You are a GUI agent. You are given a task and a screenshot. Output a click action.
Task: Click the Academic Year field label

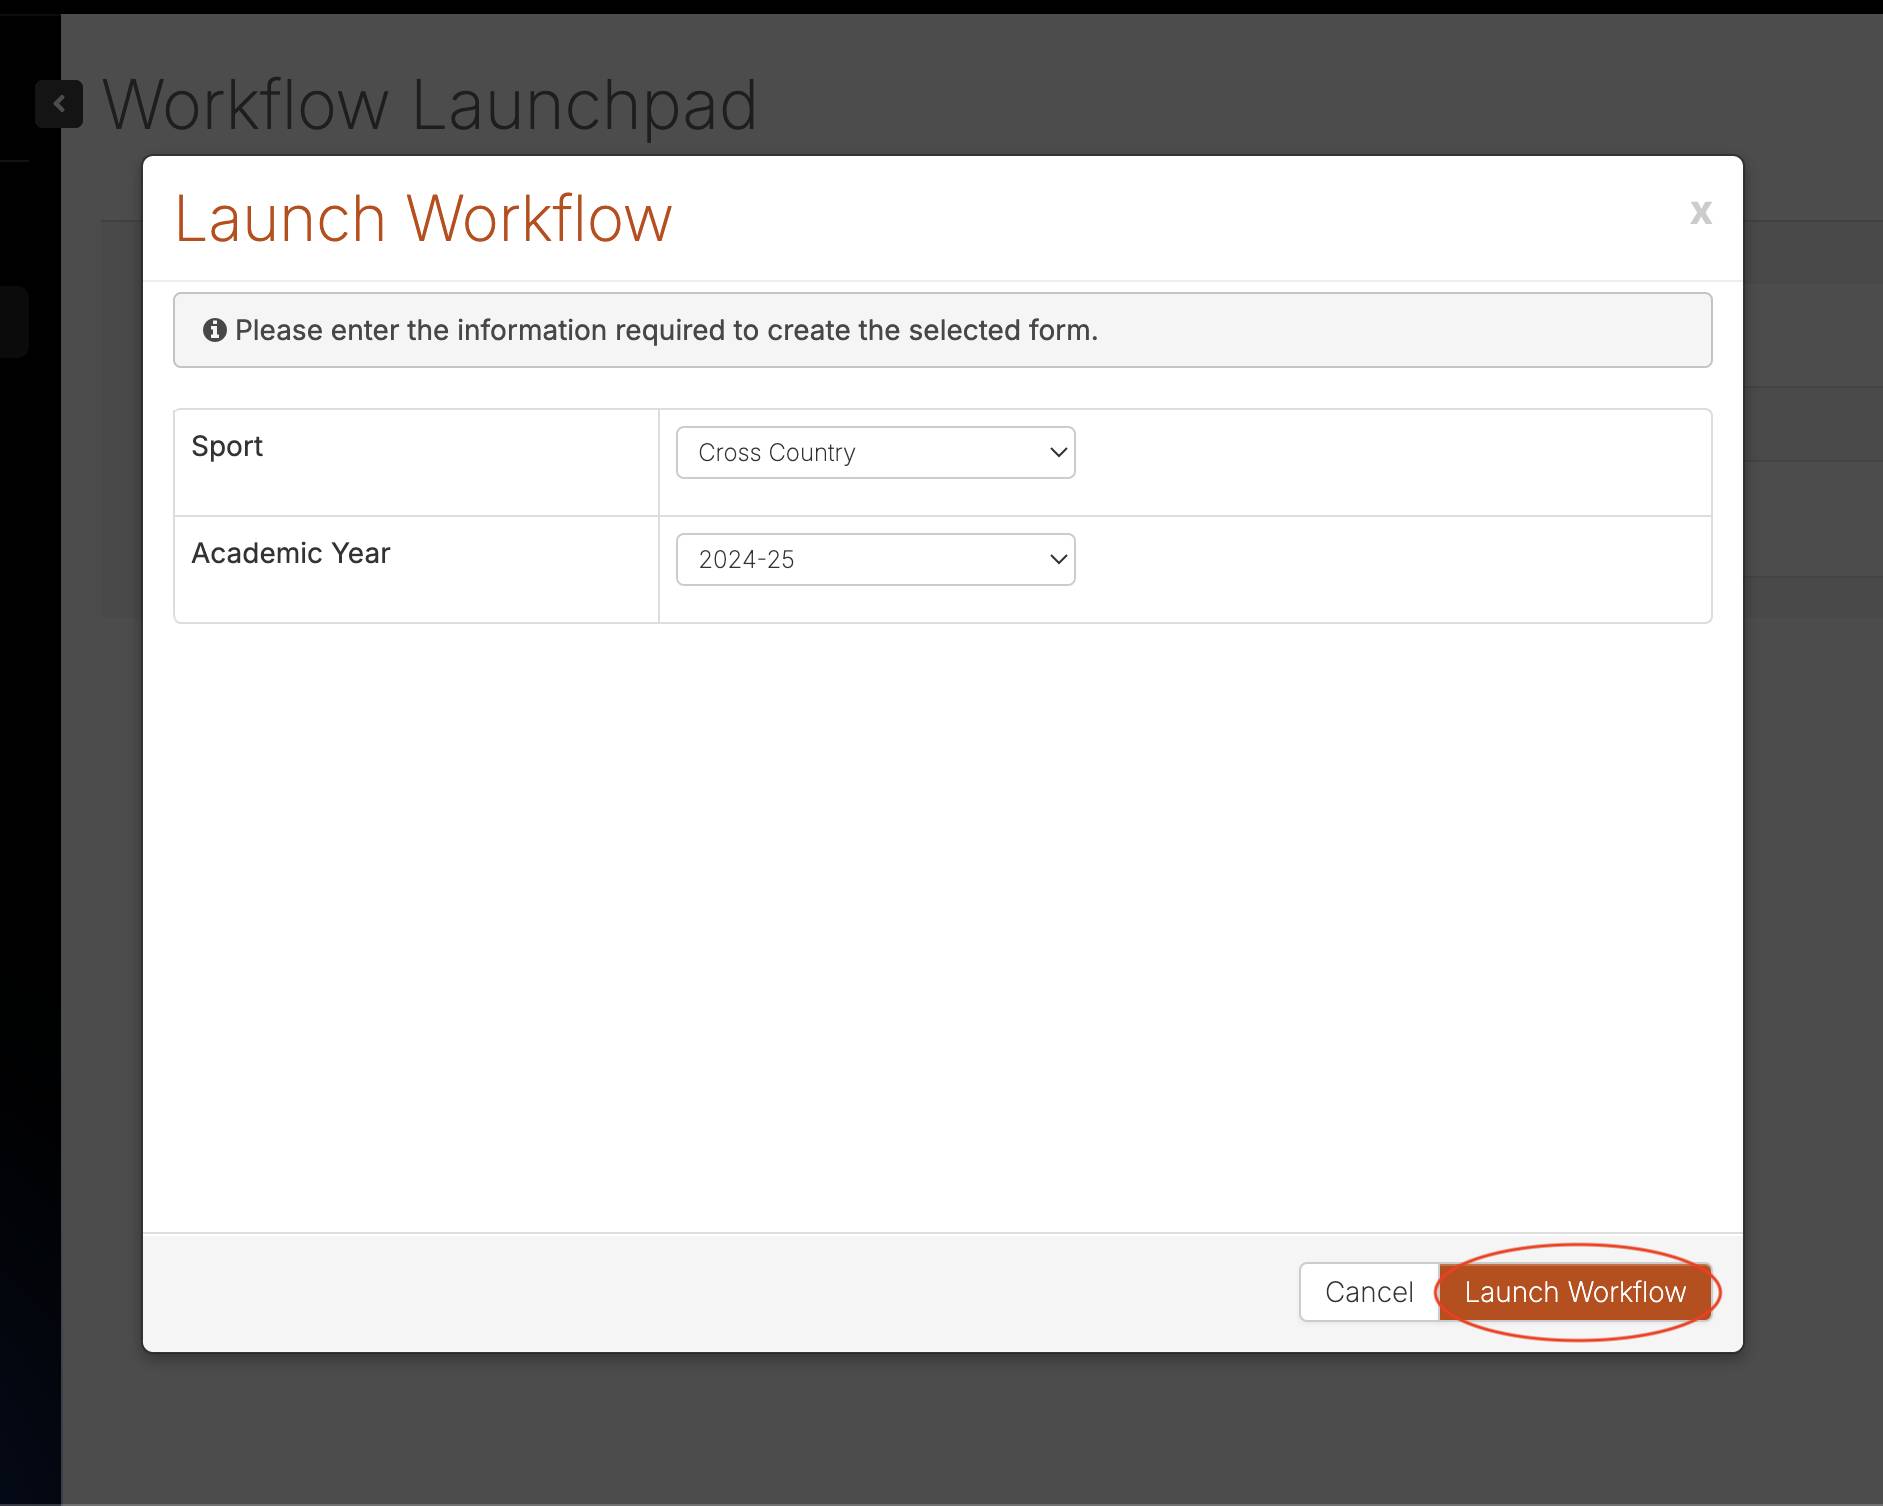coord(290,552)
